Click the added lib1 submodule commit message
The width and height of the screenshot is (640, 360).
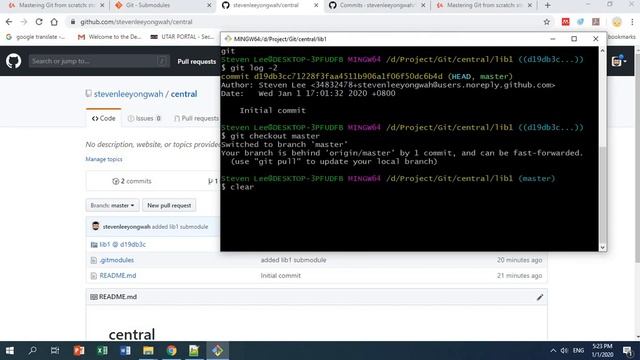[x=293, y=260]
